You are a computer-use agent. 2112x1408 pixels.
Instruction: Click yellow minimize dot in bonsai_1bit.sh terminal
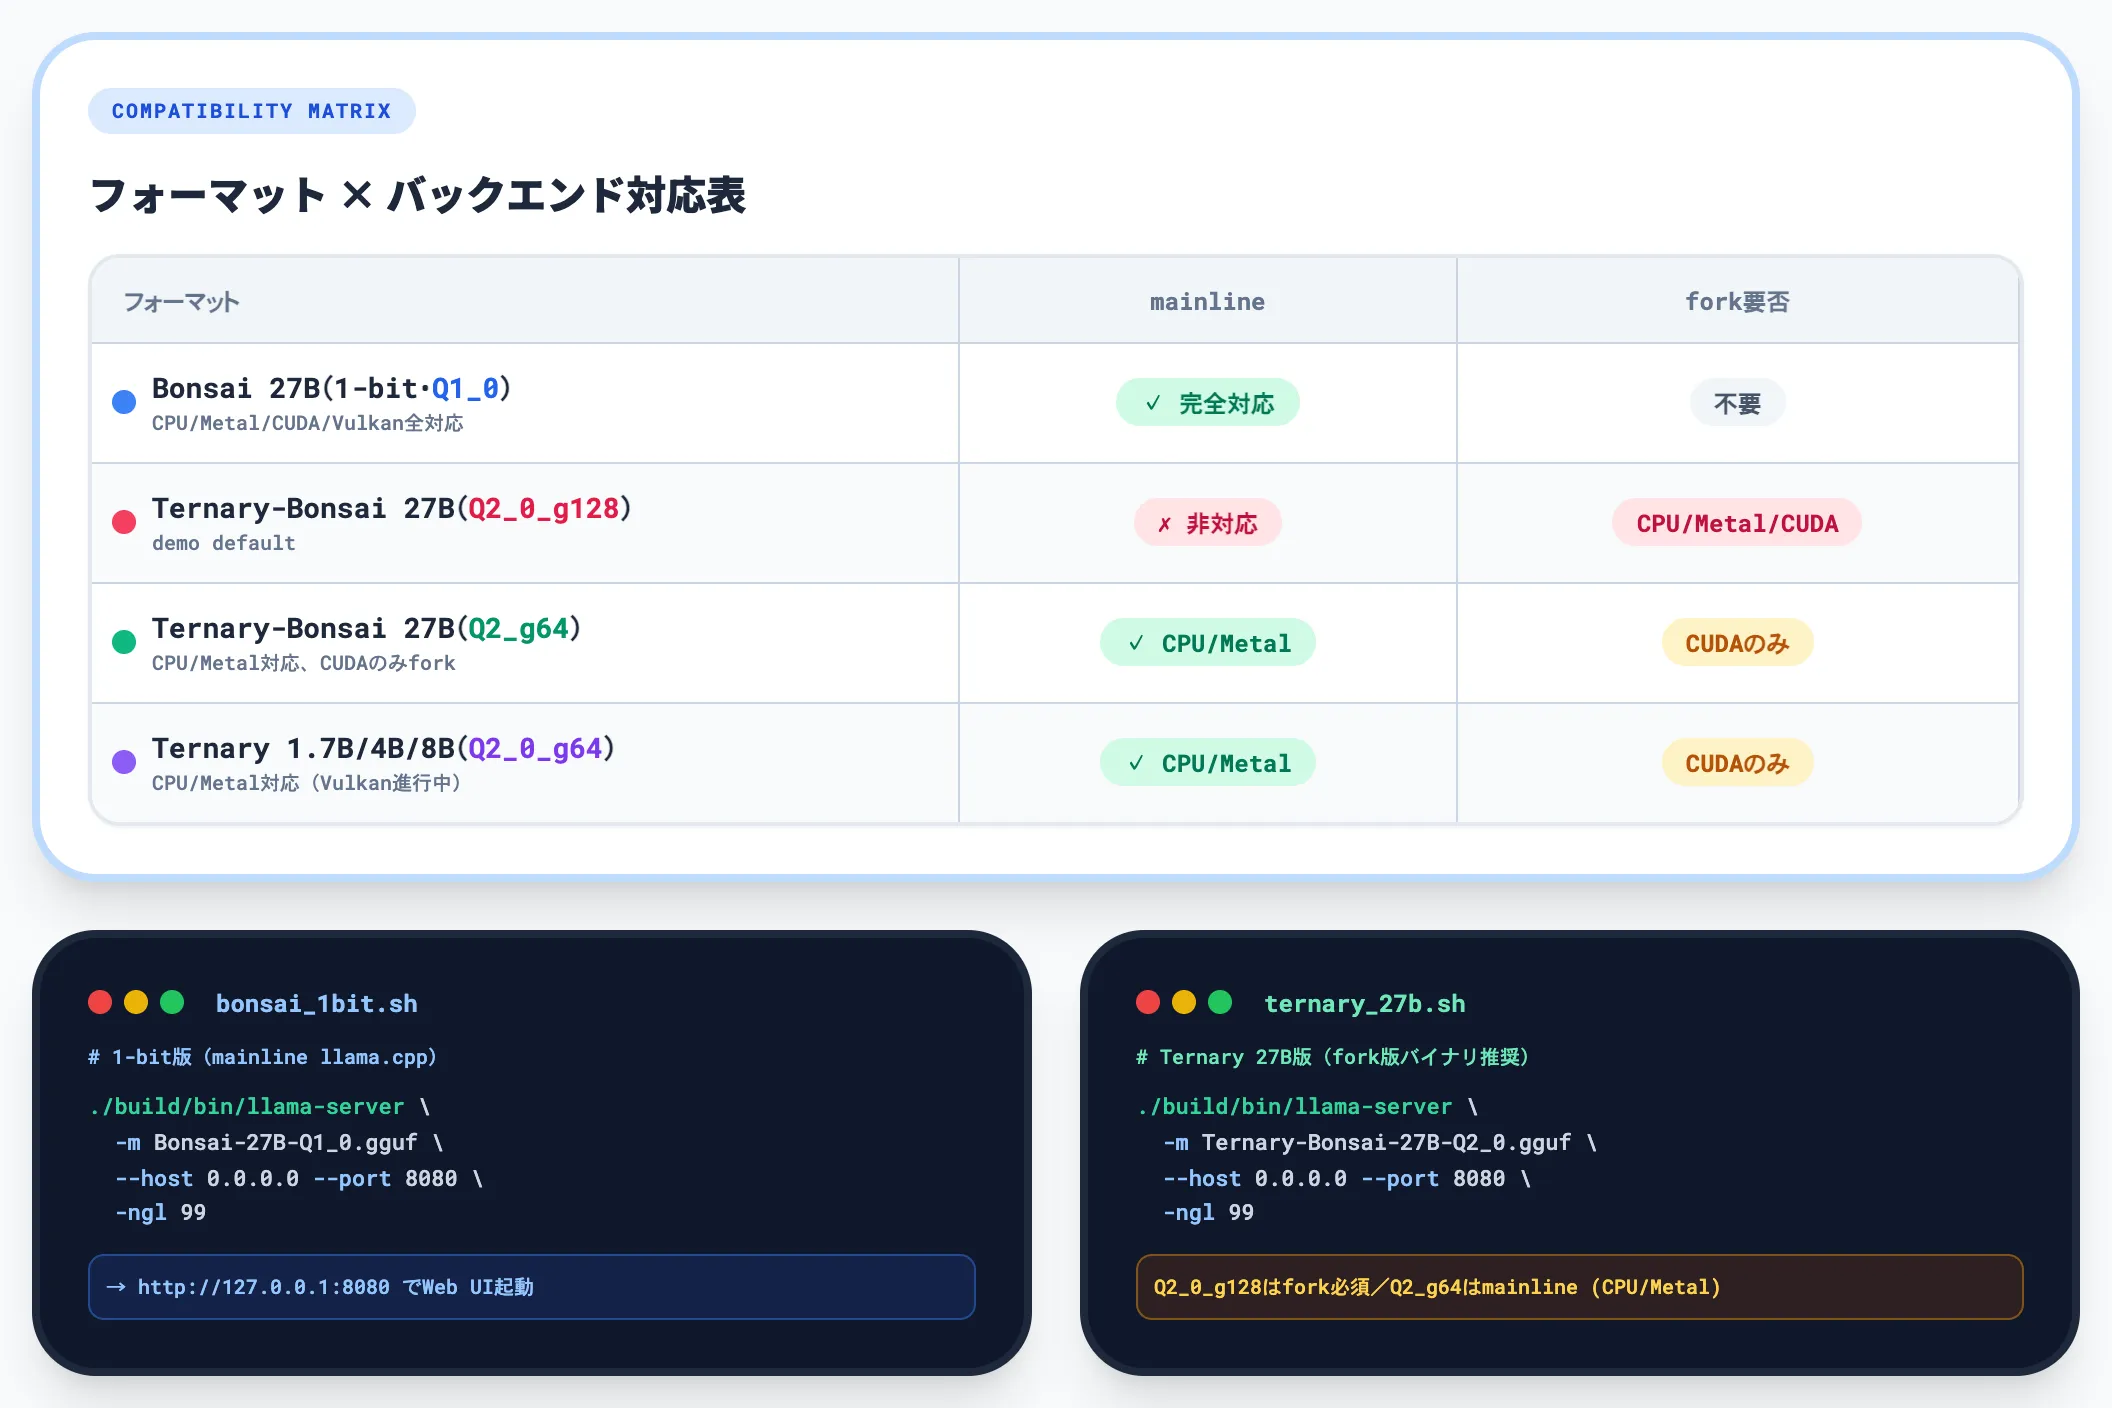tap(136, 1002)
